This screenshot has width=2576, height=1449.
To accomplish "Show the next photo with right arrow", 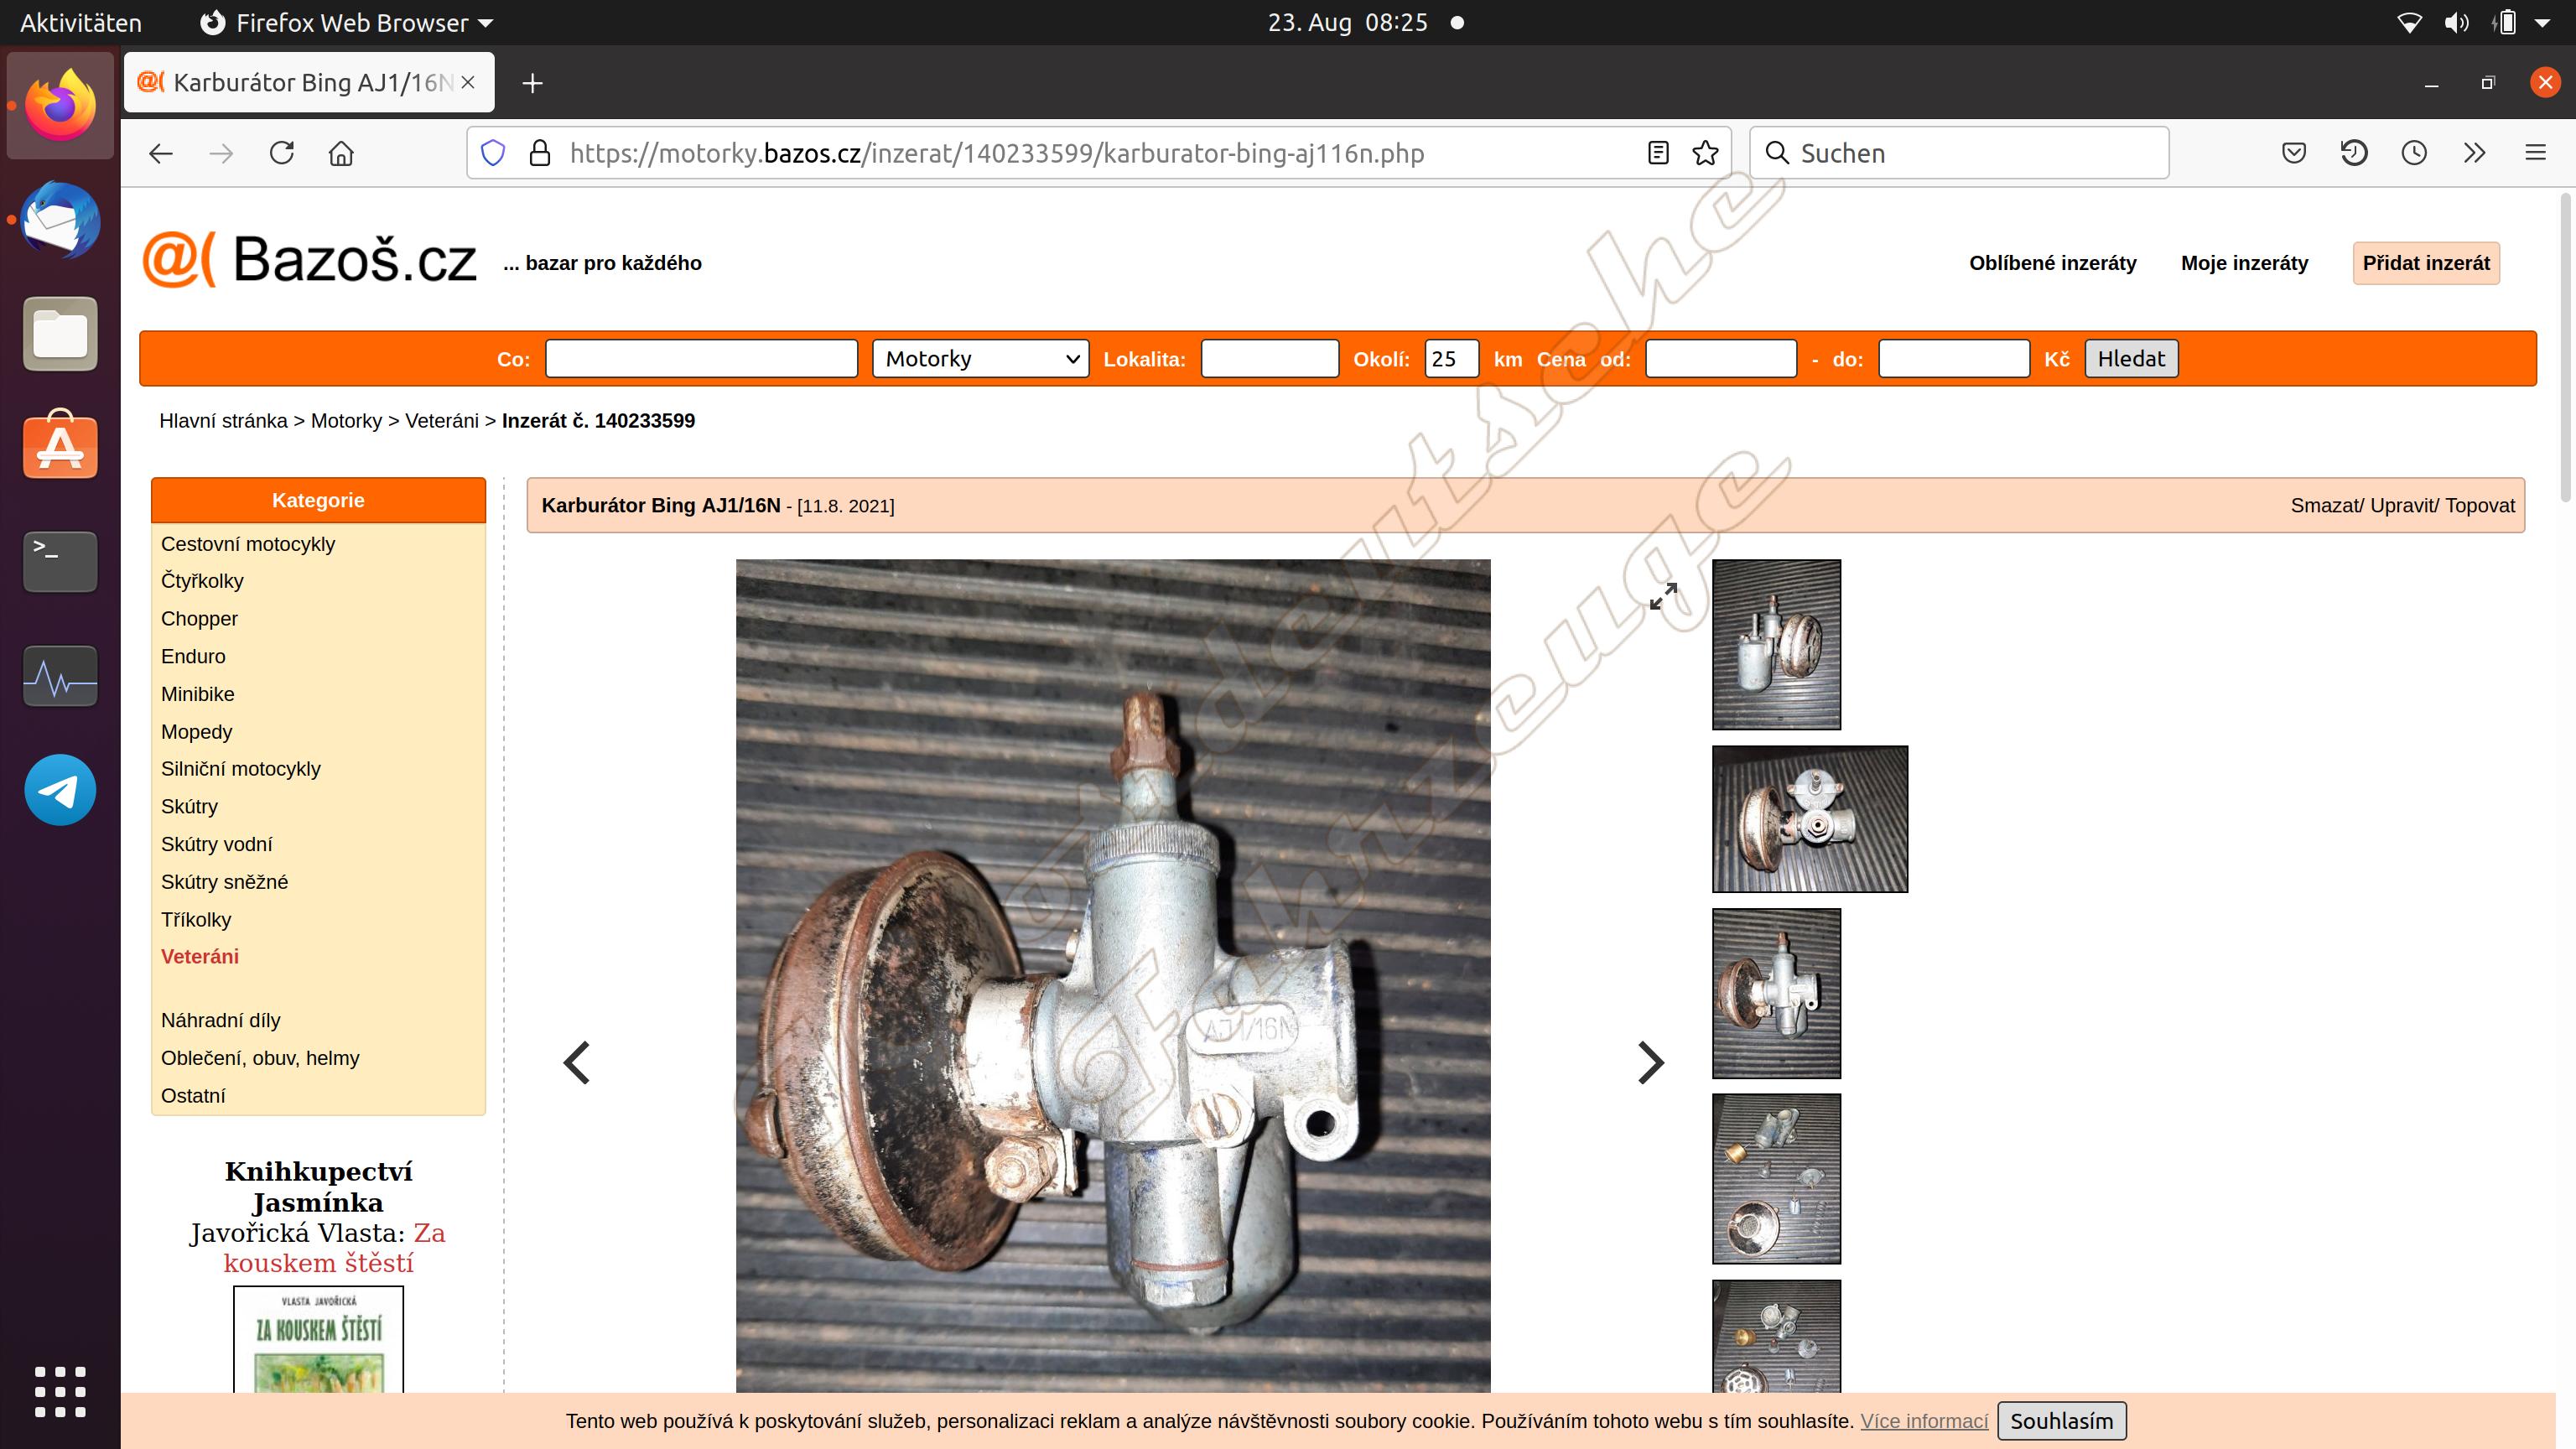I will pos(1651,1062).
